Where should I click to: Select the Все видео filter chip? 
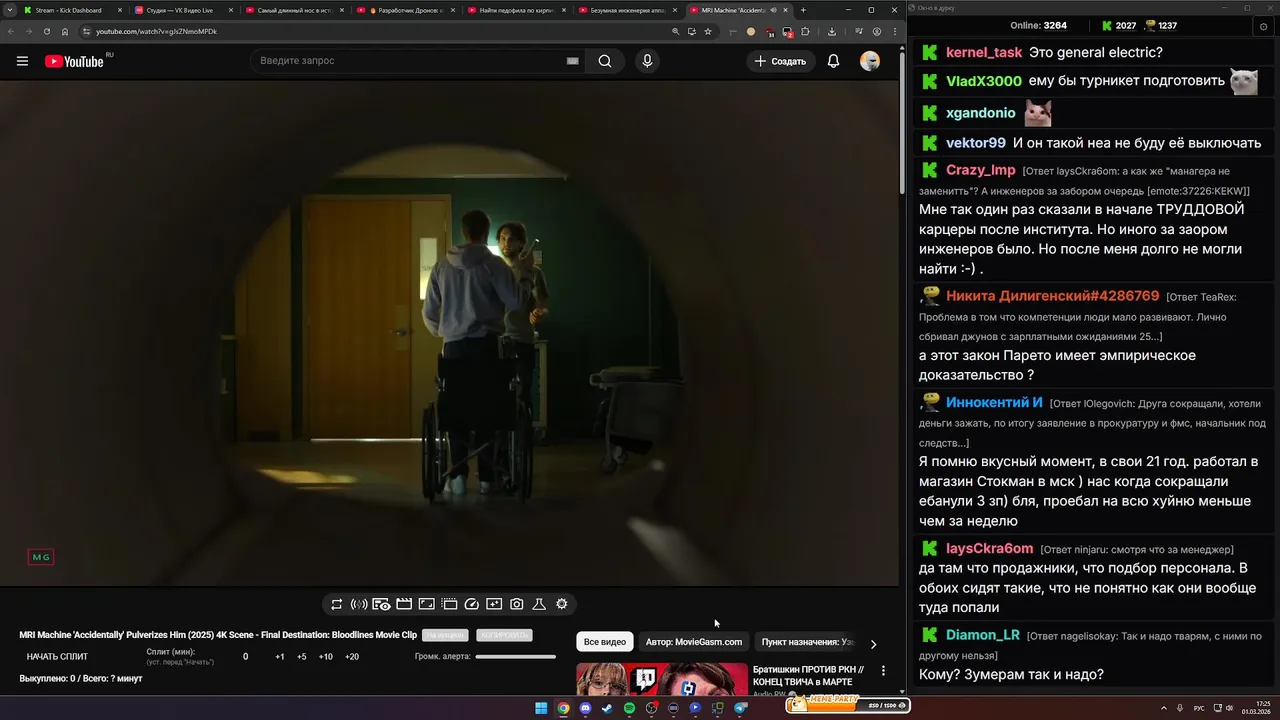tap(605, 642)
